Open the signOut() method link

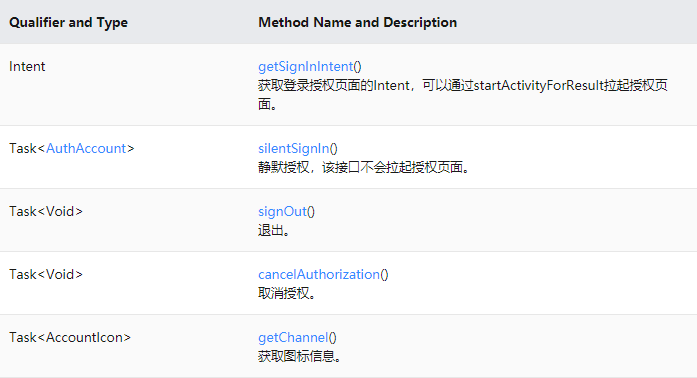[286, 212]
